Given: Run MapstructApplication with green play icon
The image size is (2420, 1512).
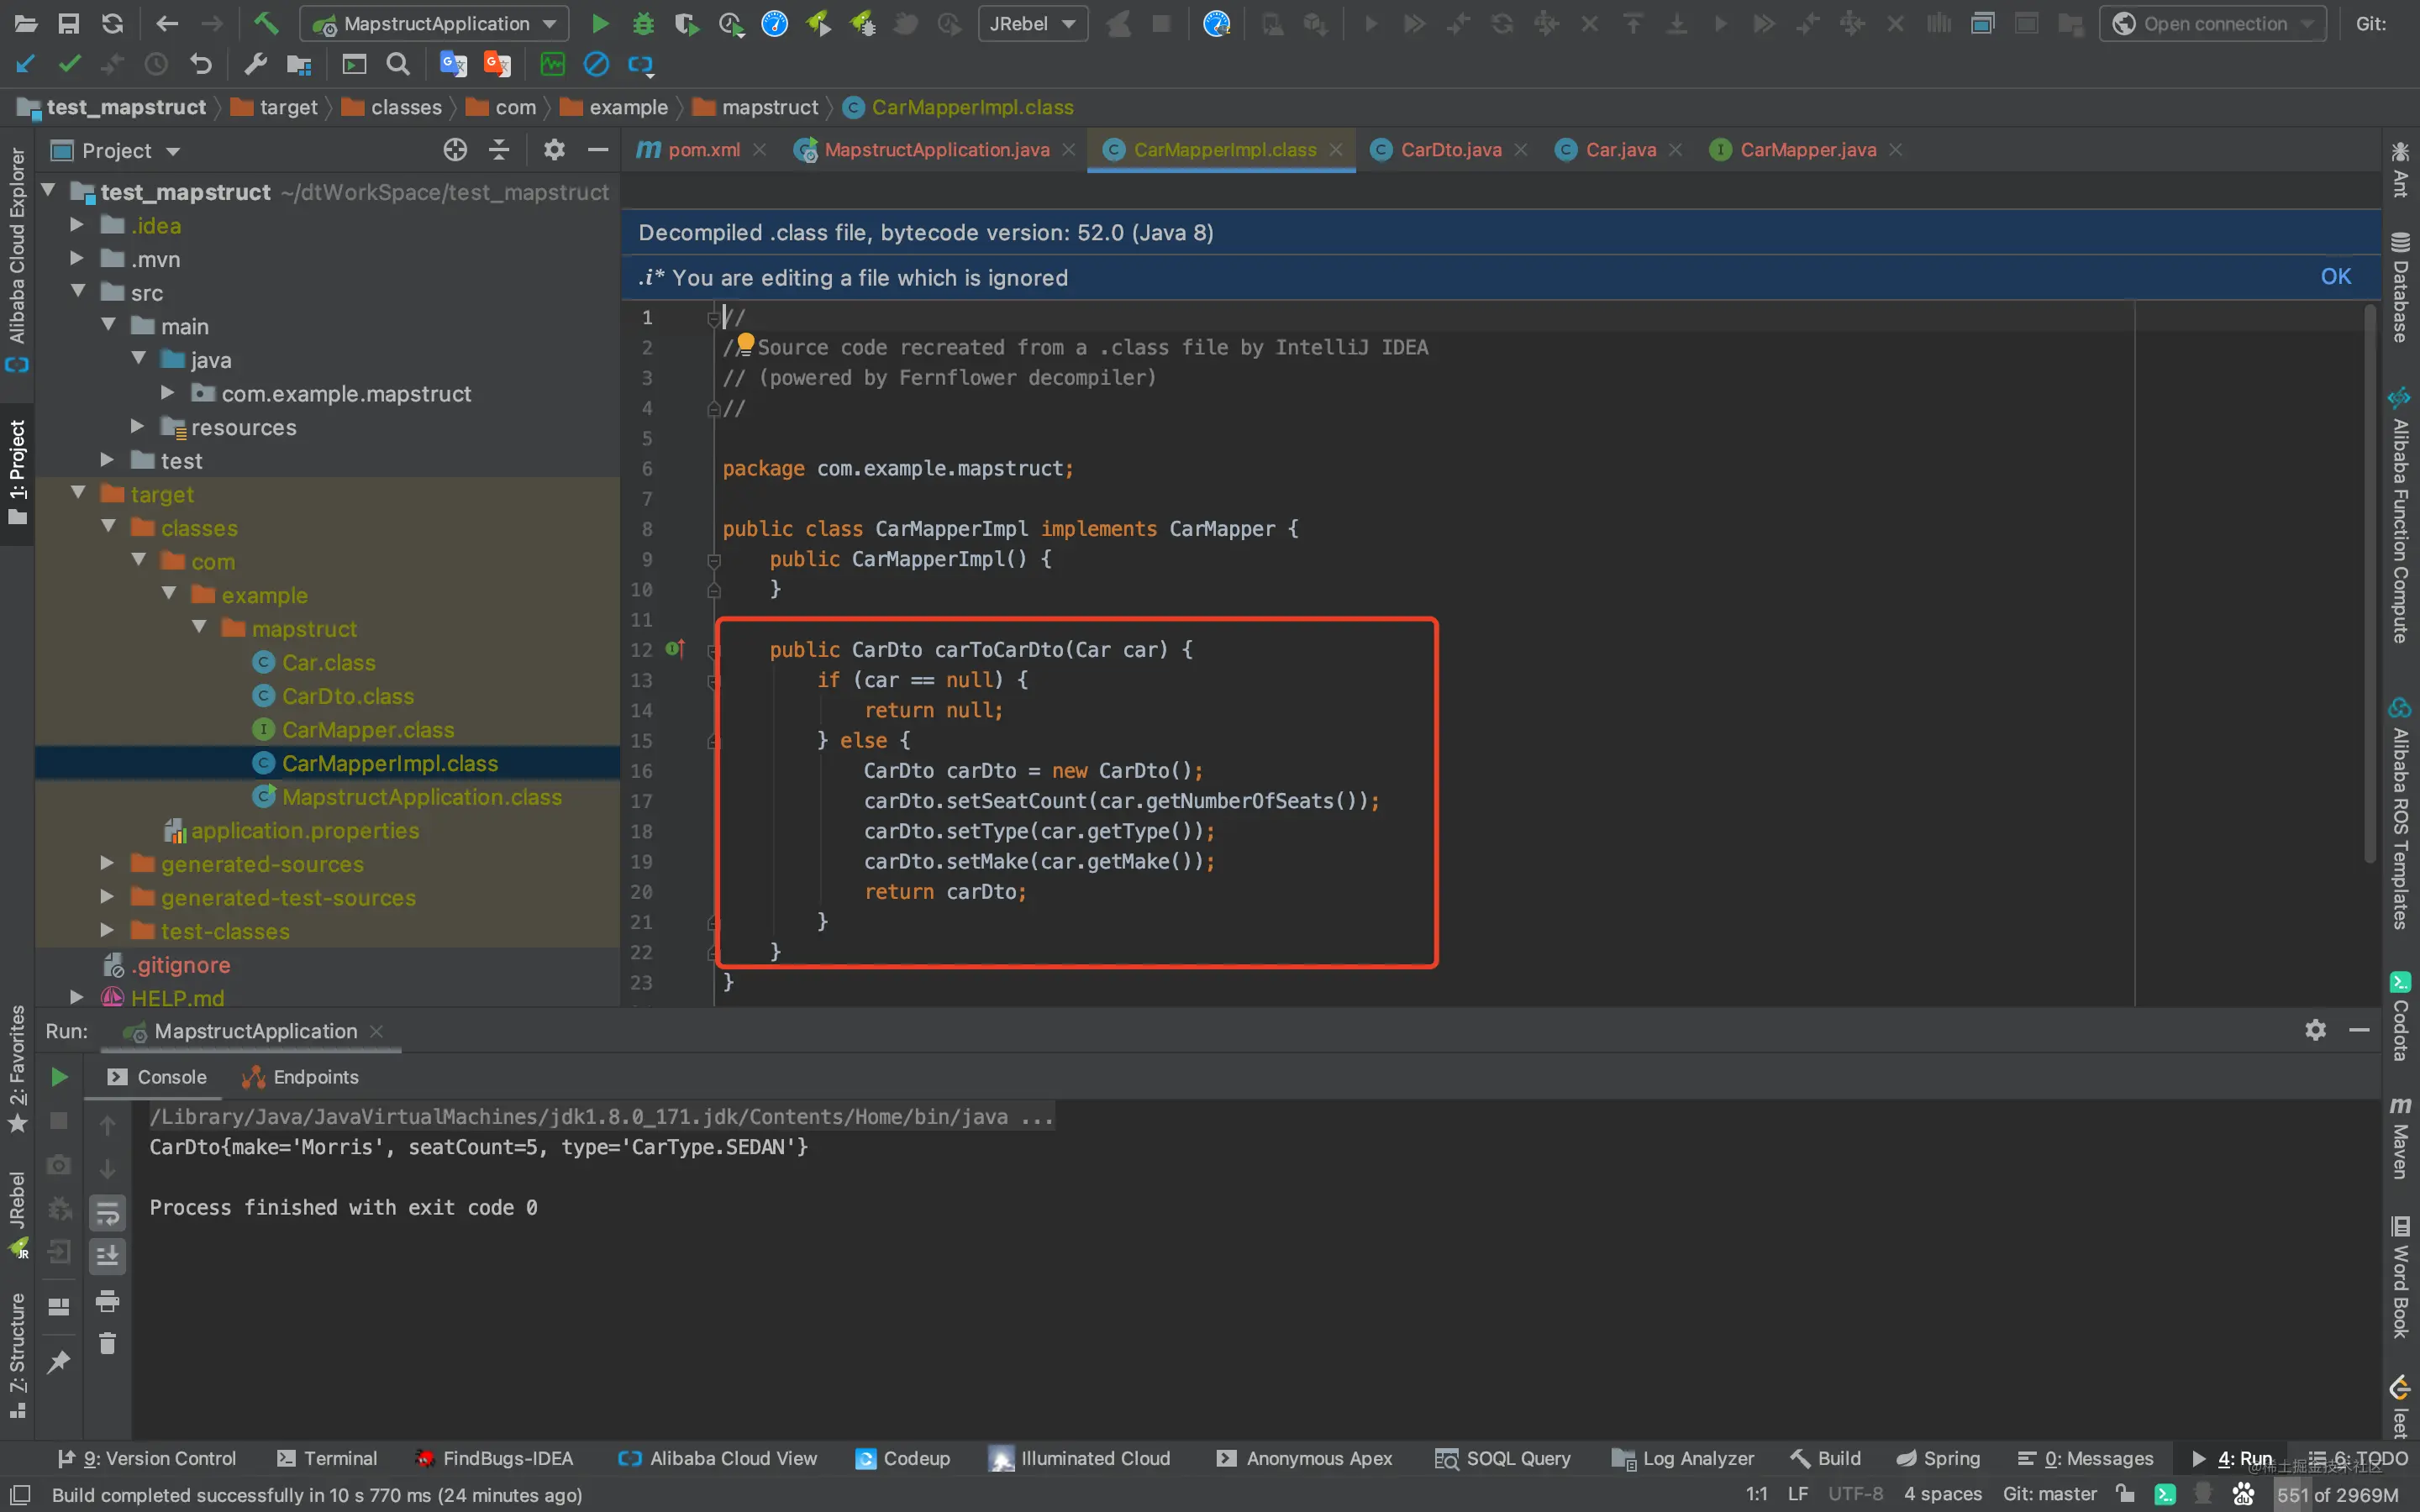Looking at the screenshot, I should [x=600, y=23].
